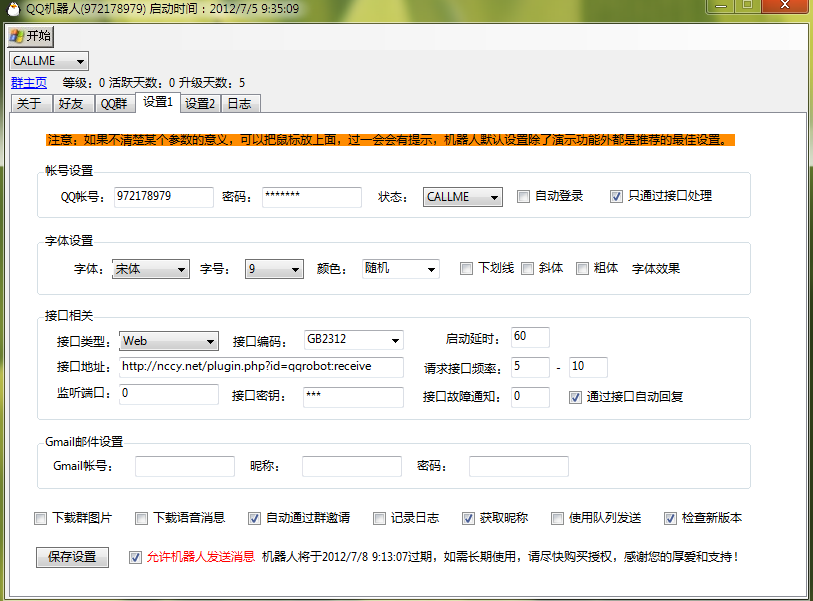The height and width of the screenshot is (601, 813).
Task: Click the account 密码 field in 帐号设置
Action: pos(312,197)
